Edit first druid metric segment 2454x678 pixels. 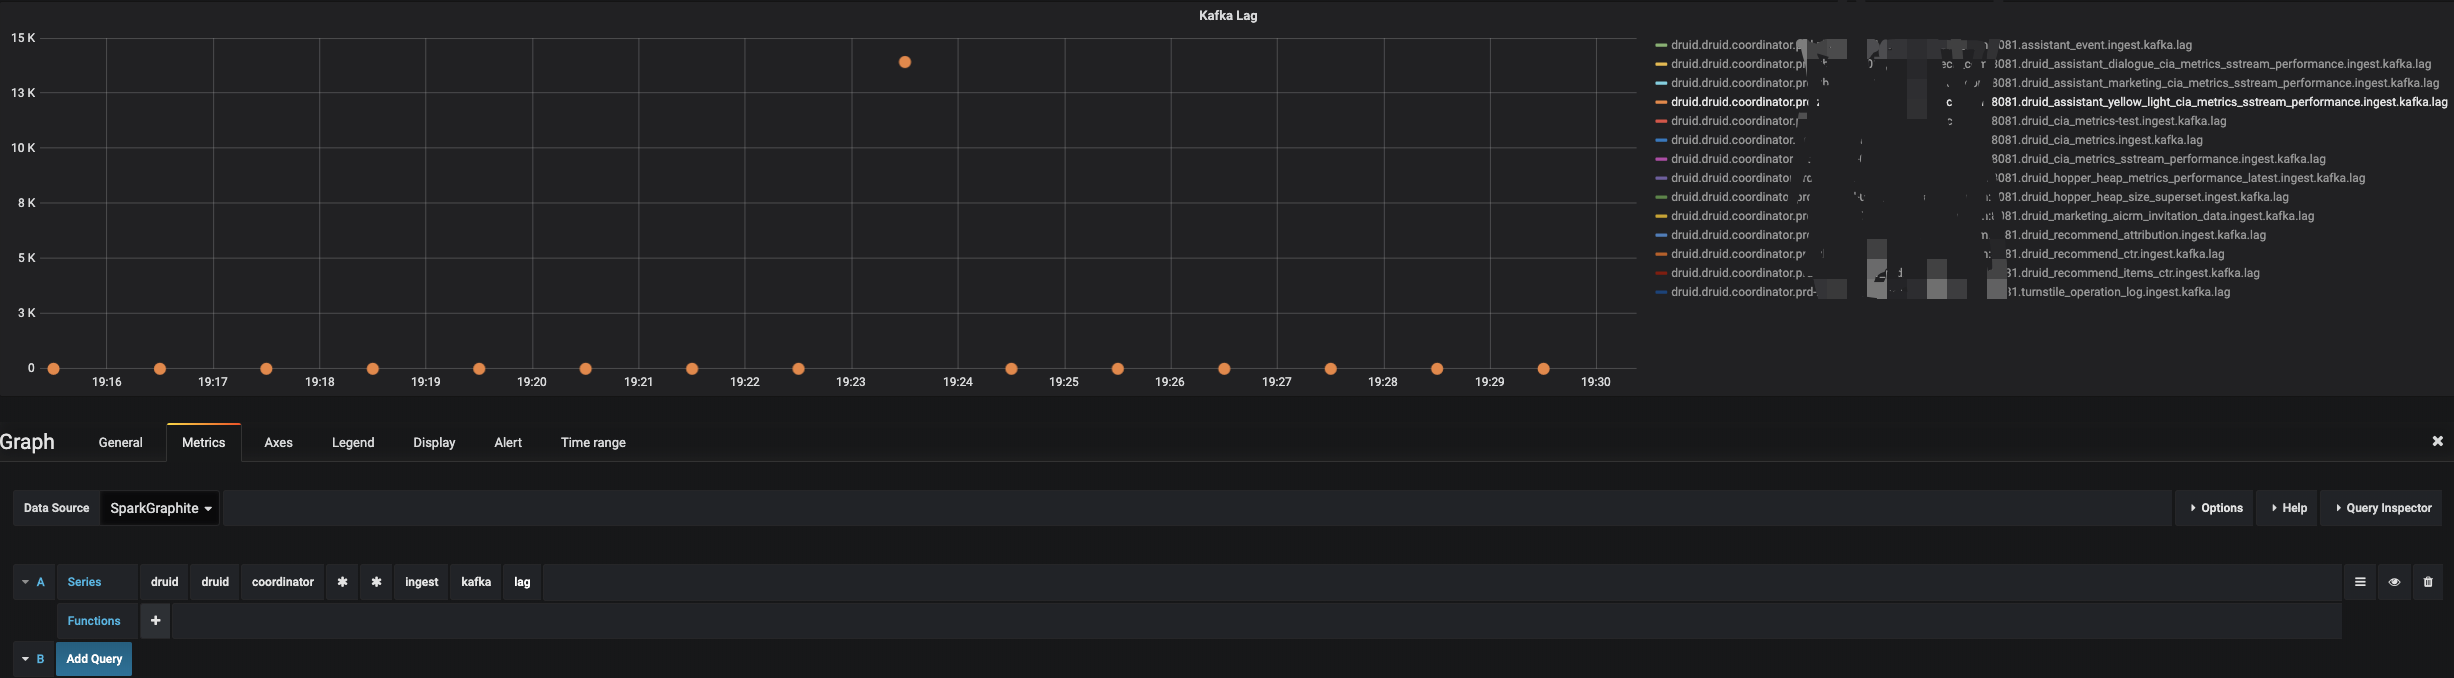(x=164, y=582)
